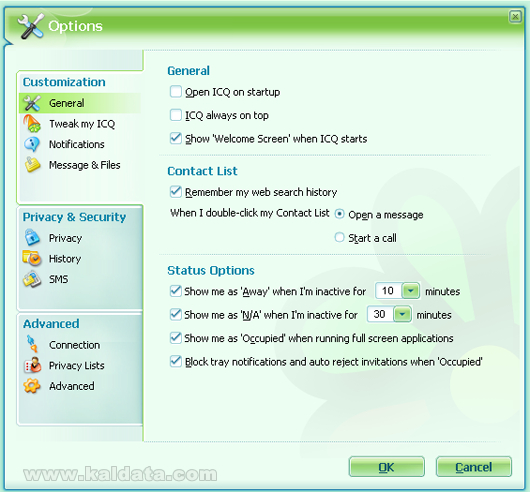This screenshot has width=530, height=492.
Task: Select Open a message radio button
Action: pyautogui.click(x=339, y=214)
